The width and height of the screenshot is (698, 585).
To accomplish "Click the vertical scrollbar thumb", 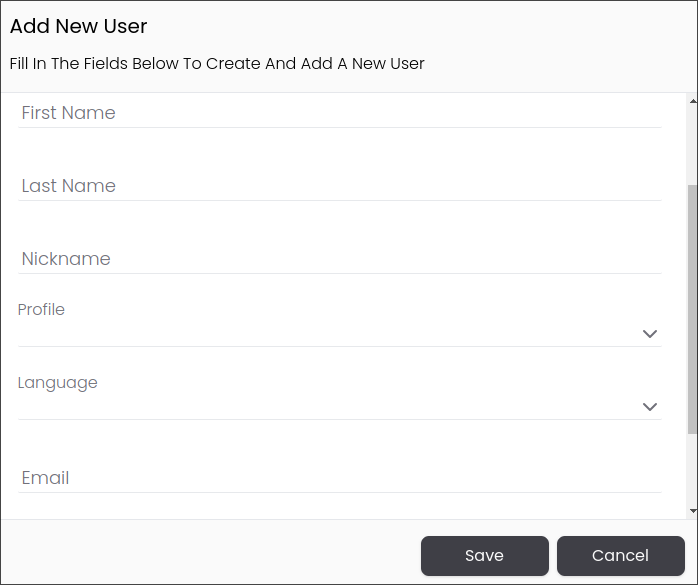I will (693, 309).
